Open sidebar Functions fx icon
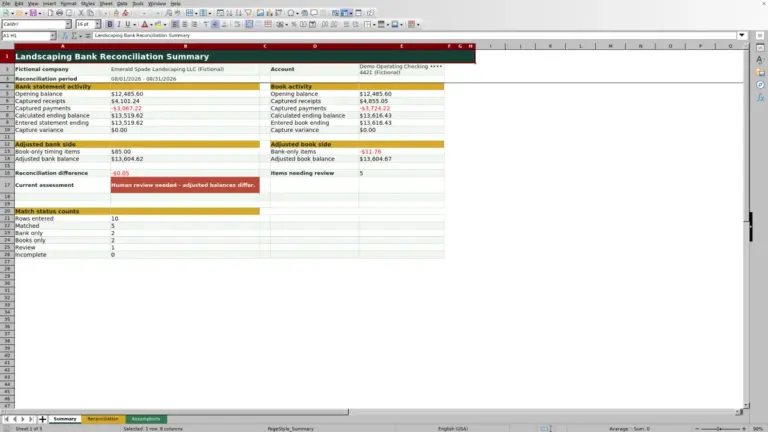This screenshot has height=432, width=768. click(760, 97)
